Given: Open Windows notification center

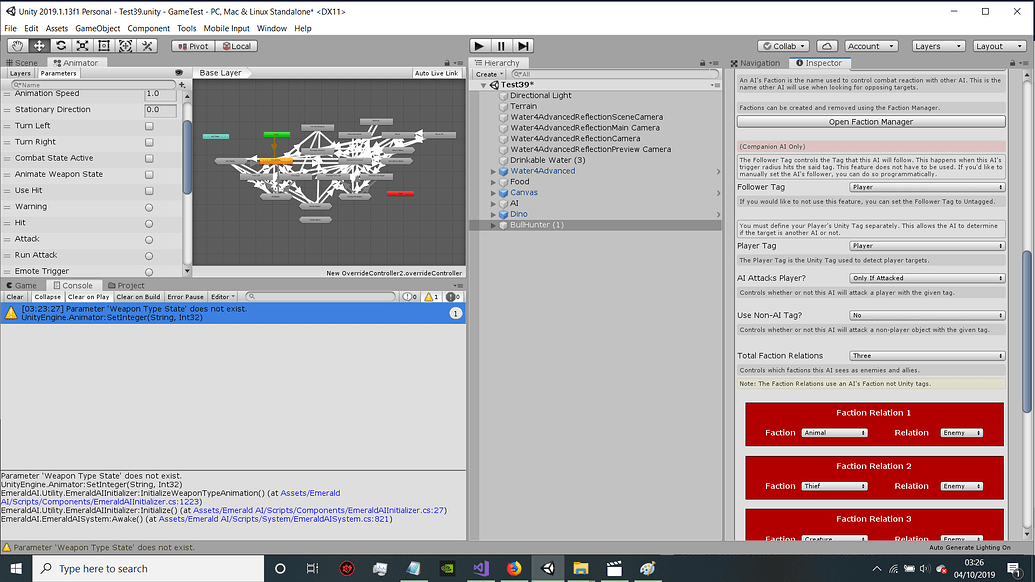Looking at the screenshot, I should (x=1014, y=569).
